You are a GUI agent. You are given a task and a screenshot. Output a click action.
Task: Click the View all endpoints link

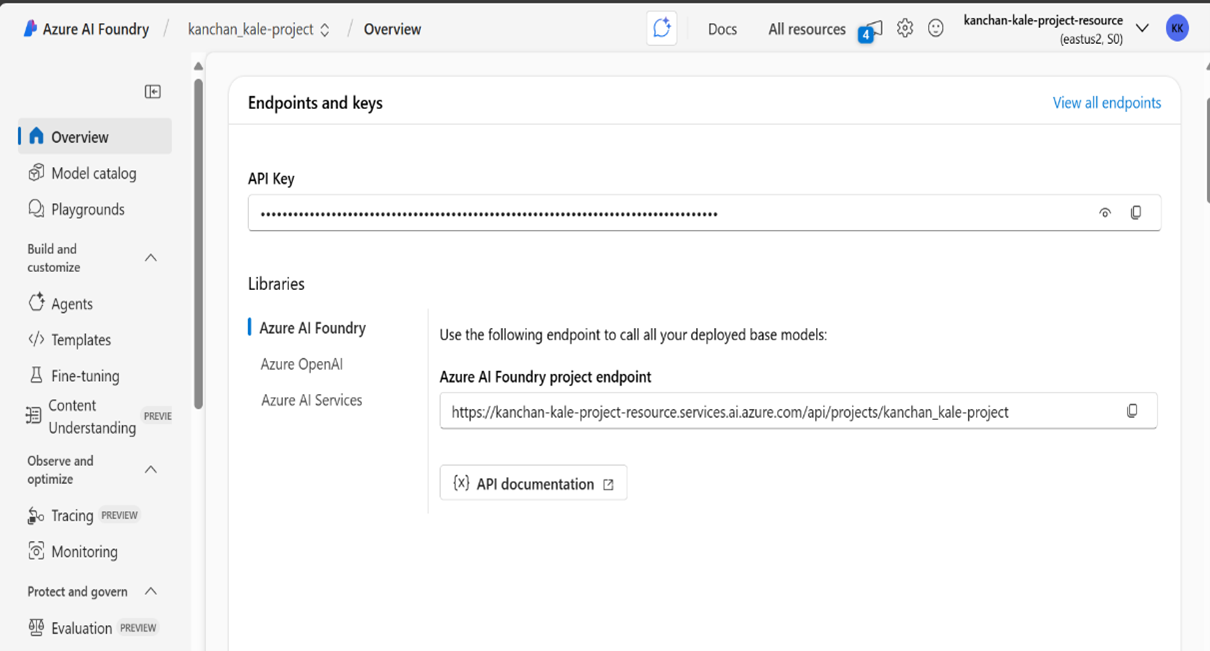coord(1106,102)
